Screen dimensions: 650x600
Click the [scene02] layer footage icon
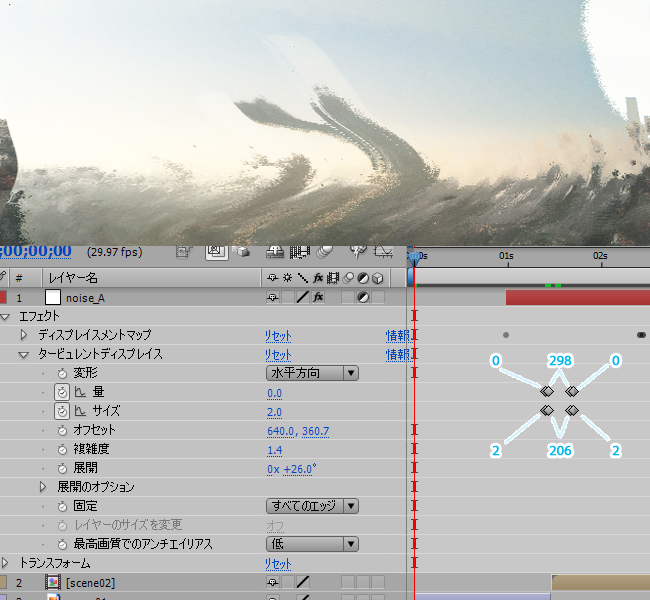pyautogui.click(x=53, y=582)
